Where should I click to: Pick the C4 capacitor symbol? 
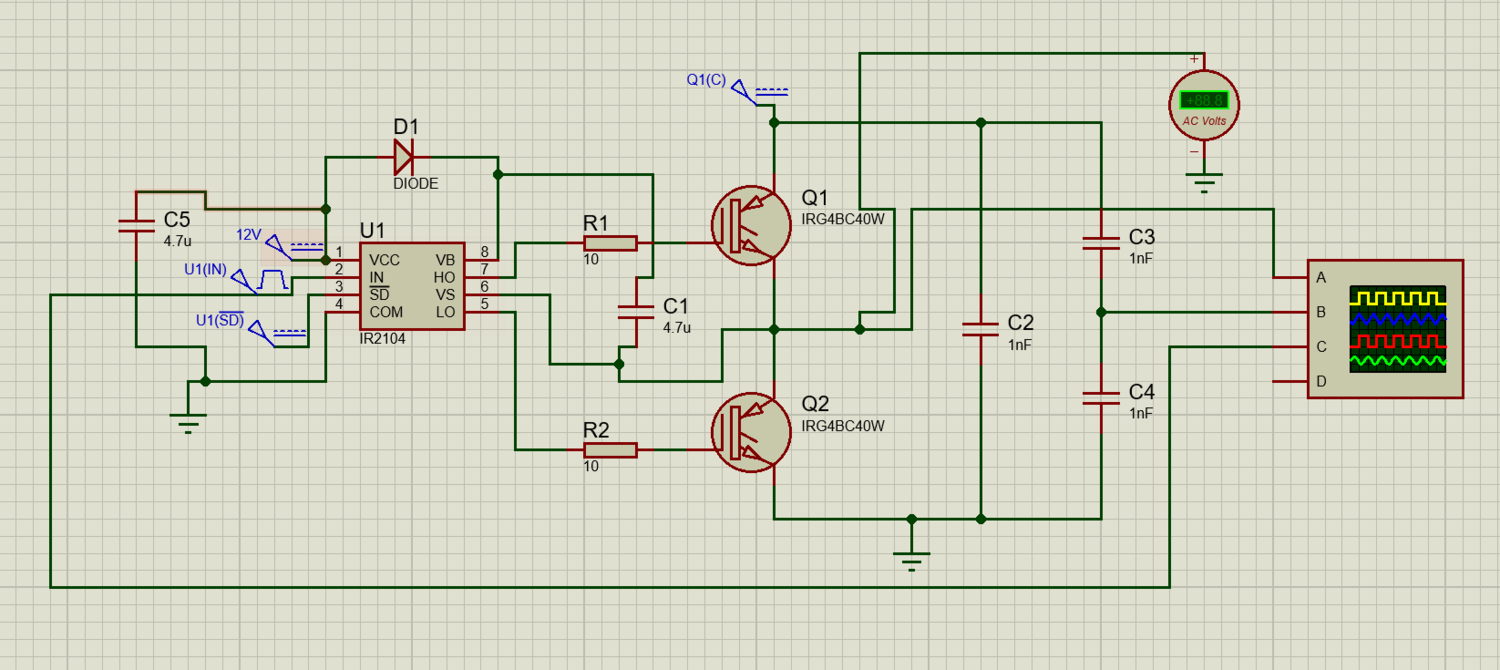pyautogui.click(x=1101, y=398)
